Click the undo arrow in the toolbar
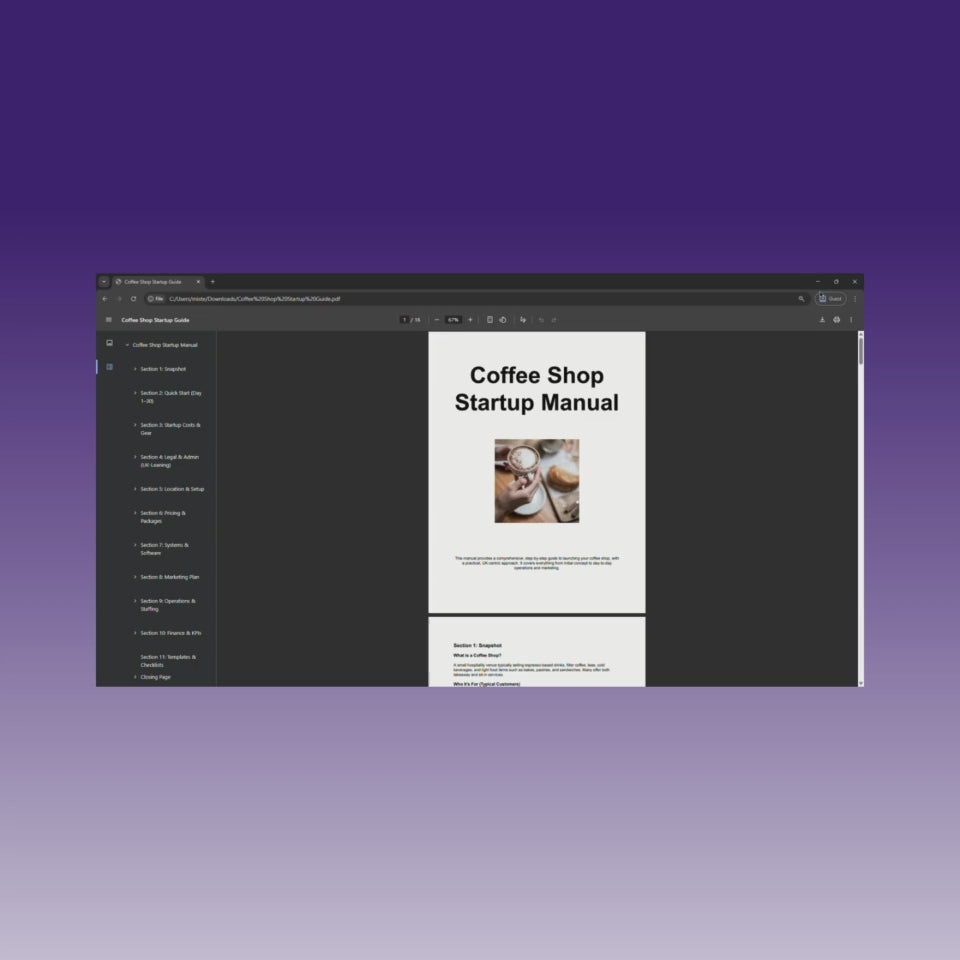The width and height of the screenshot is (960, 960). 541,319
